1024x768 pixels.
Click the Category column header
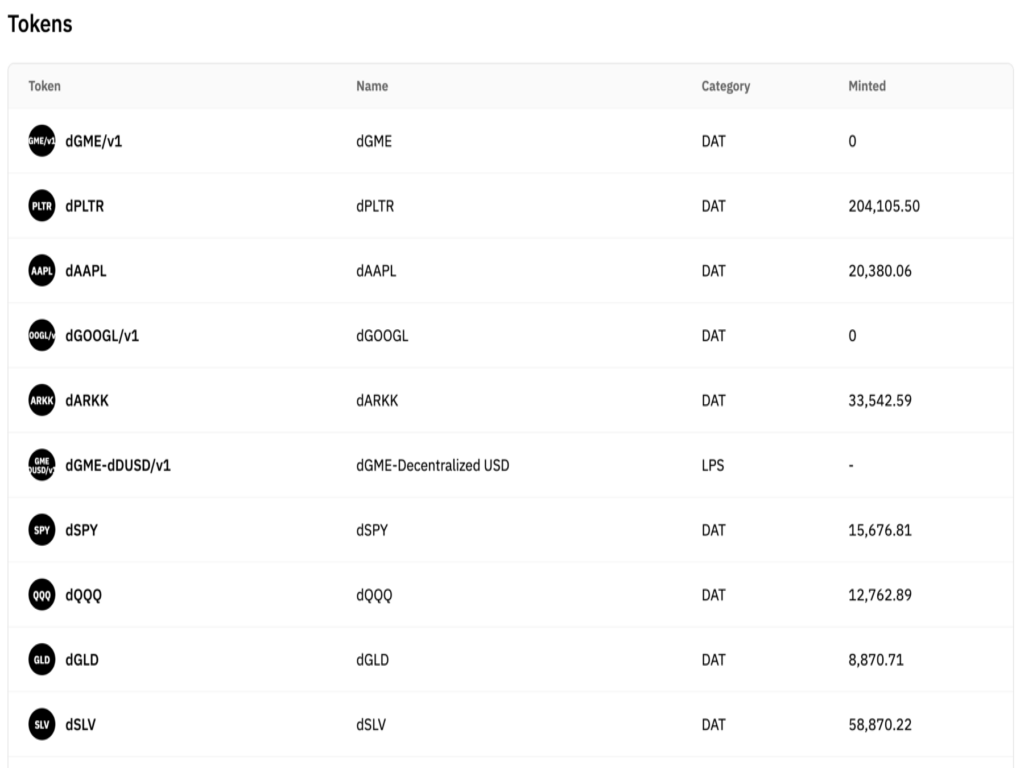725,86
